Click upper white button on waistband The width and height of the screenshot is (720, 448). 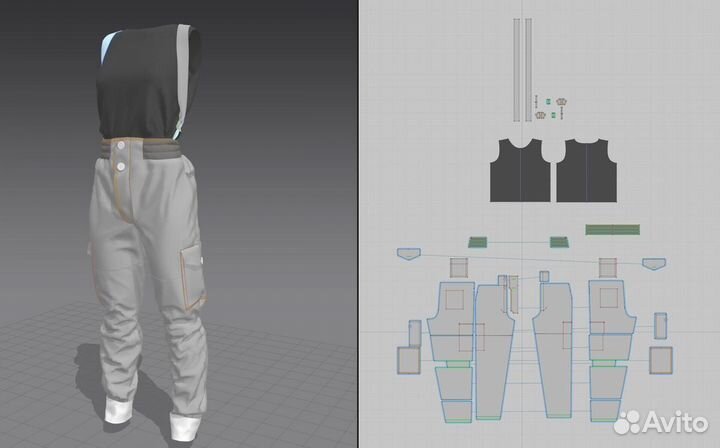click(122, 146)
